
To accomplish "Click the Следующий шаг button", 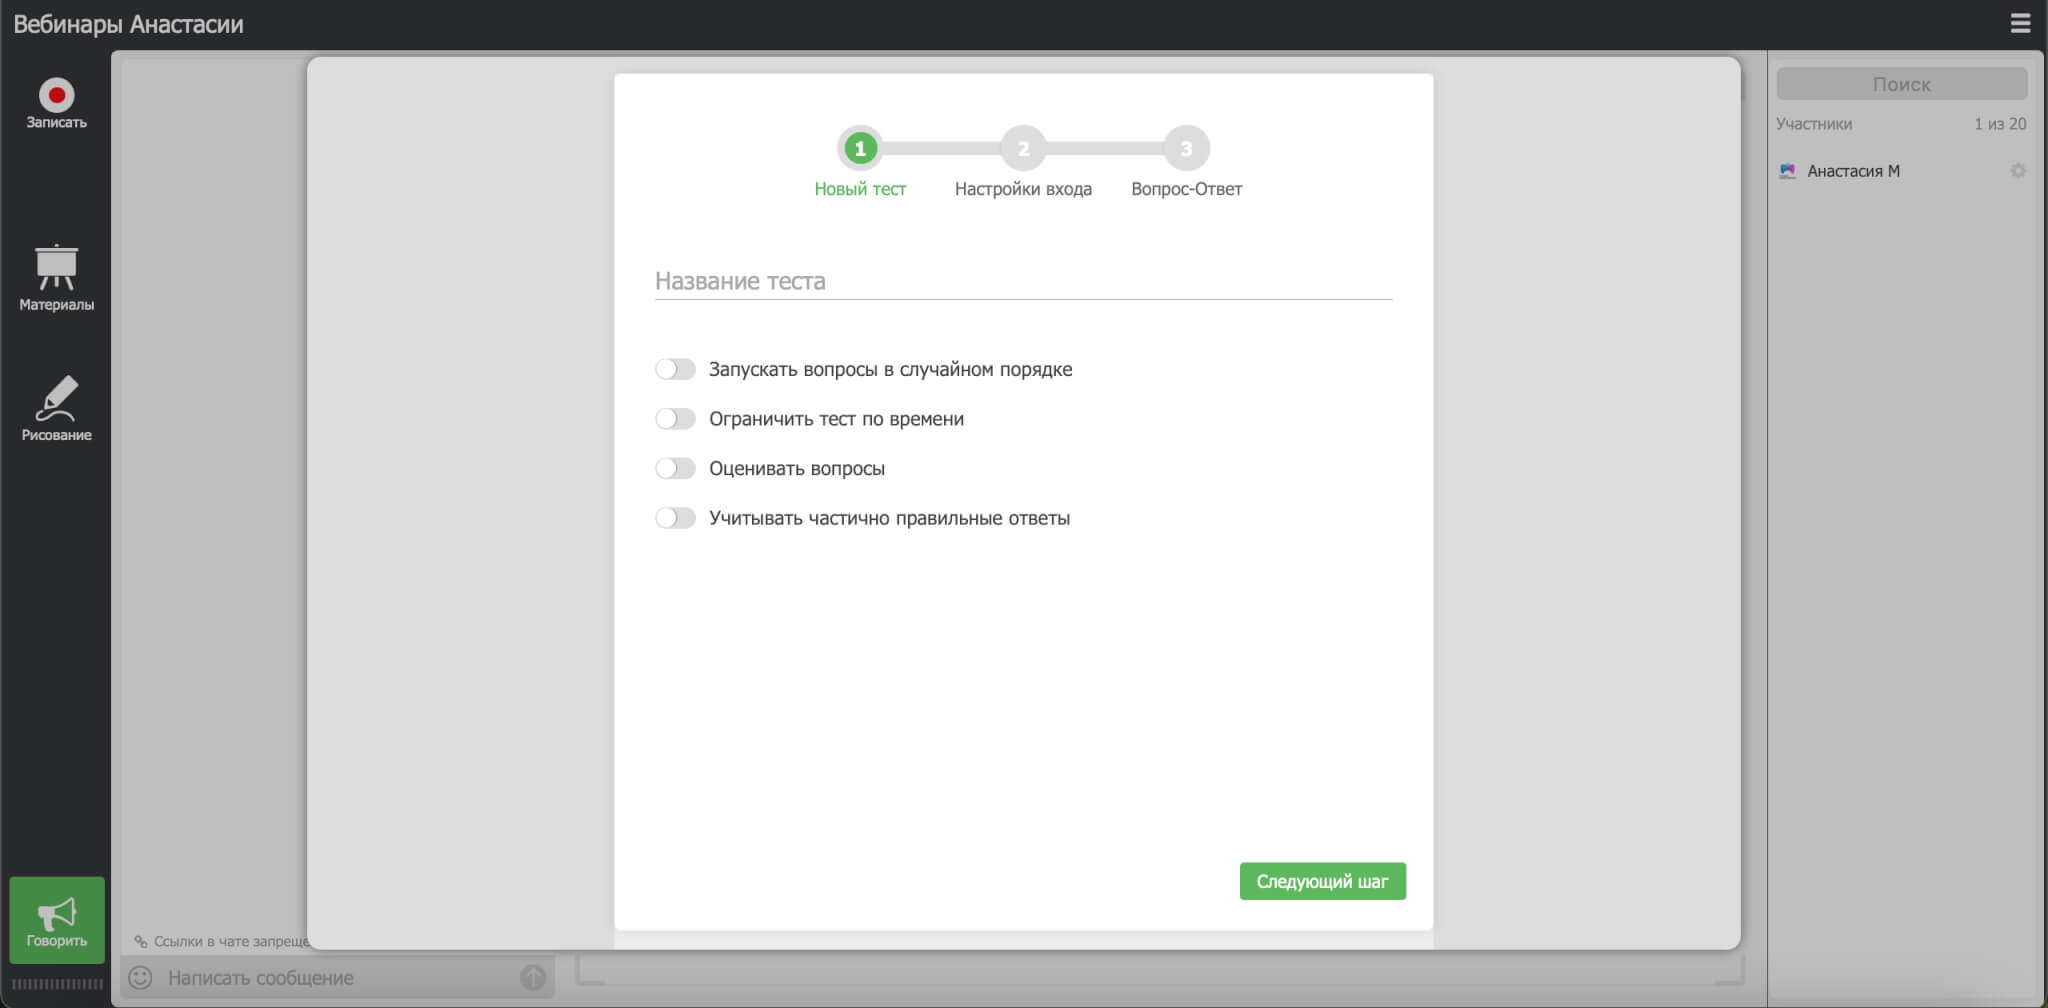I will 1322,881.
